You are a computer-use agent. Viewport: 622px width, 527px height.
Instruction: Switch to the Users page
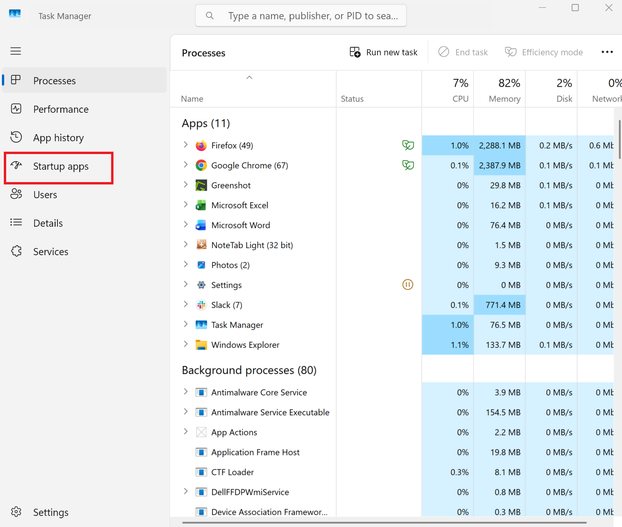84,195
